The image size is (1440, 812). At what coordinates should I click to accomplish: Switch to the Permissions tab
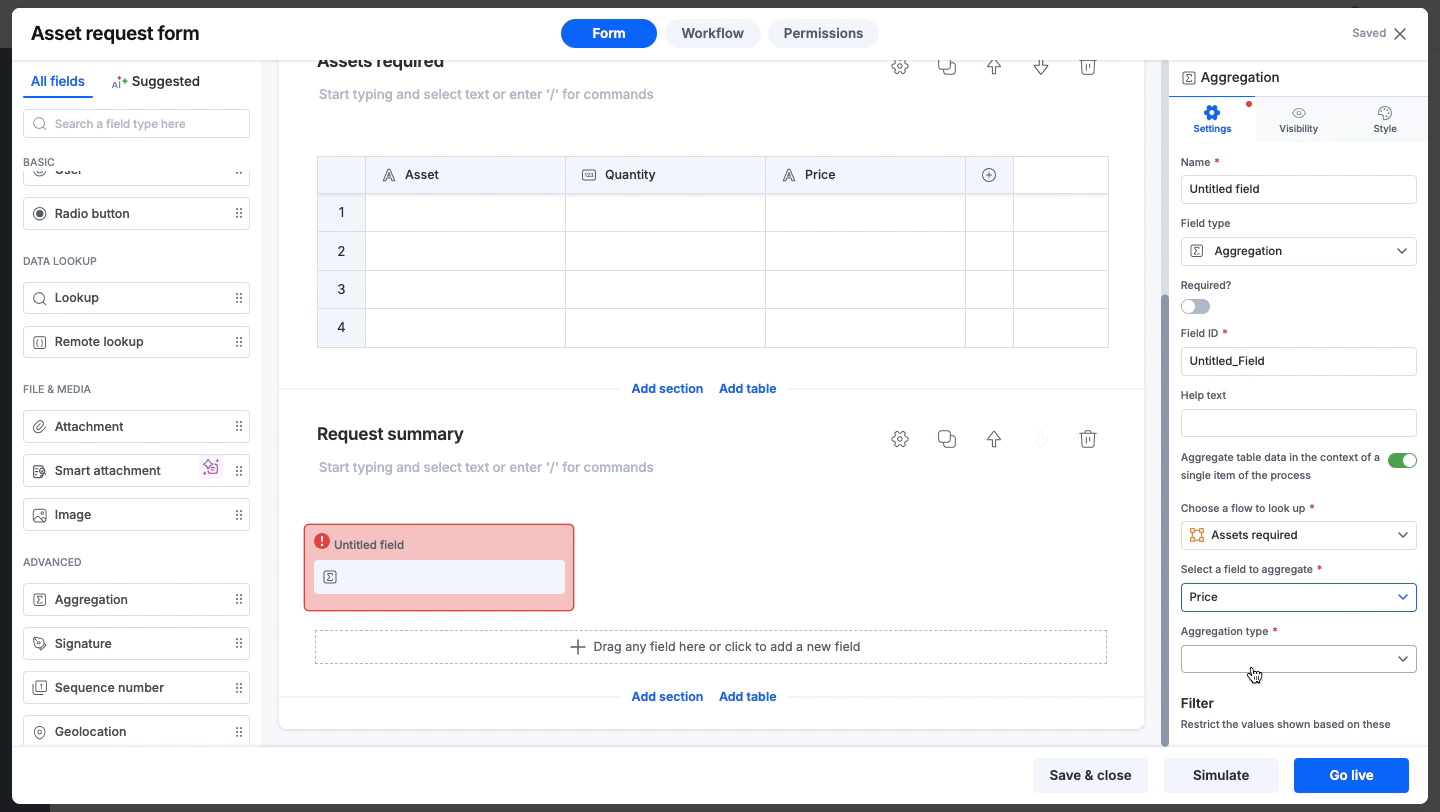coord(823,33)
